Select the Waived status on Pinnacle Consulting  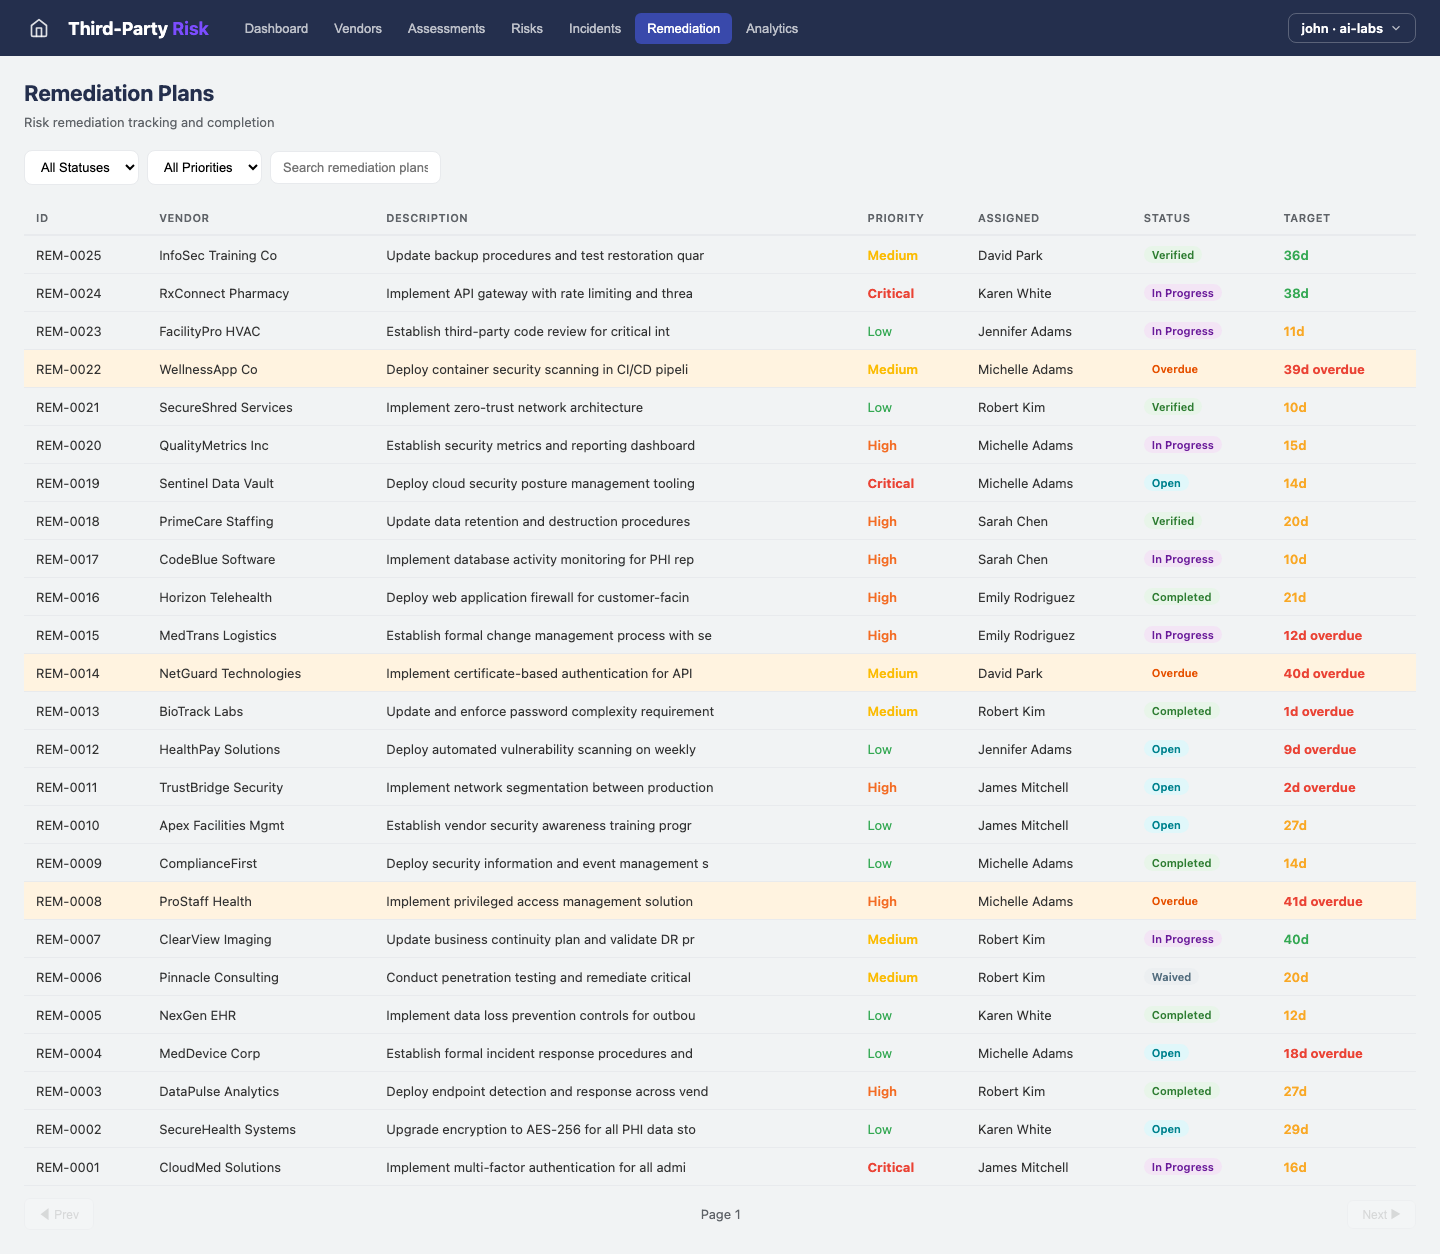pos(1171,977)
